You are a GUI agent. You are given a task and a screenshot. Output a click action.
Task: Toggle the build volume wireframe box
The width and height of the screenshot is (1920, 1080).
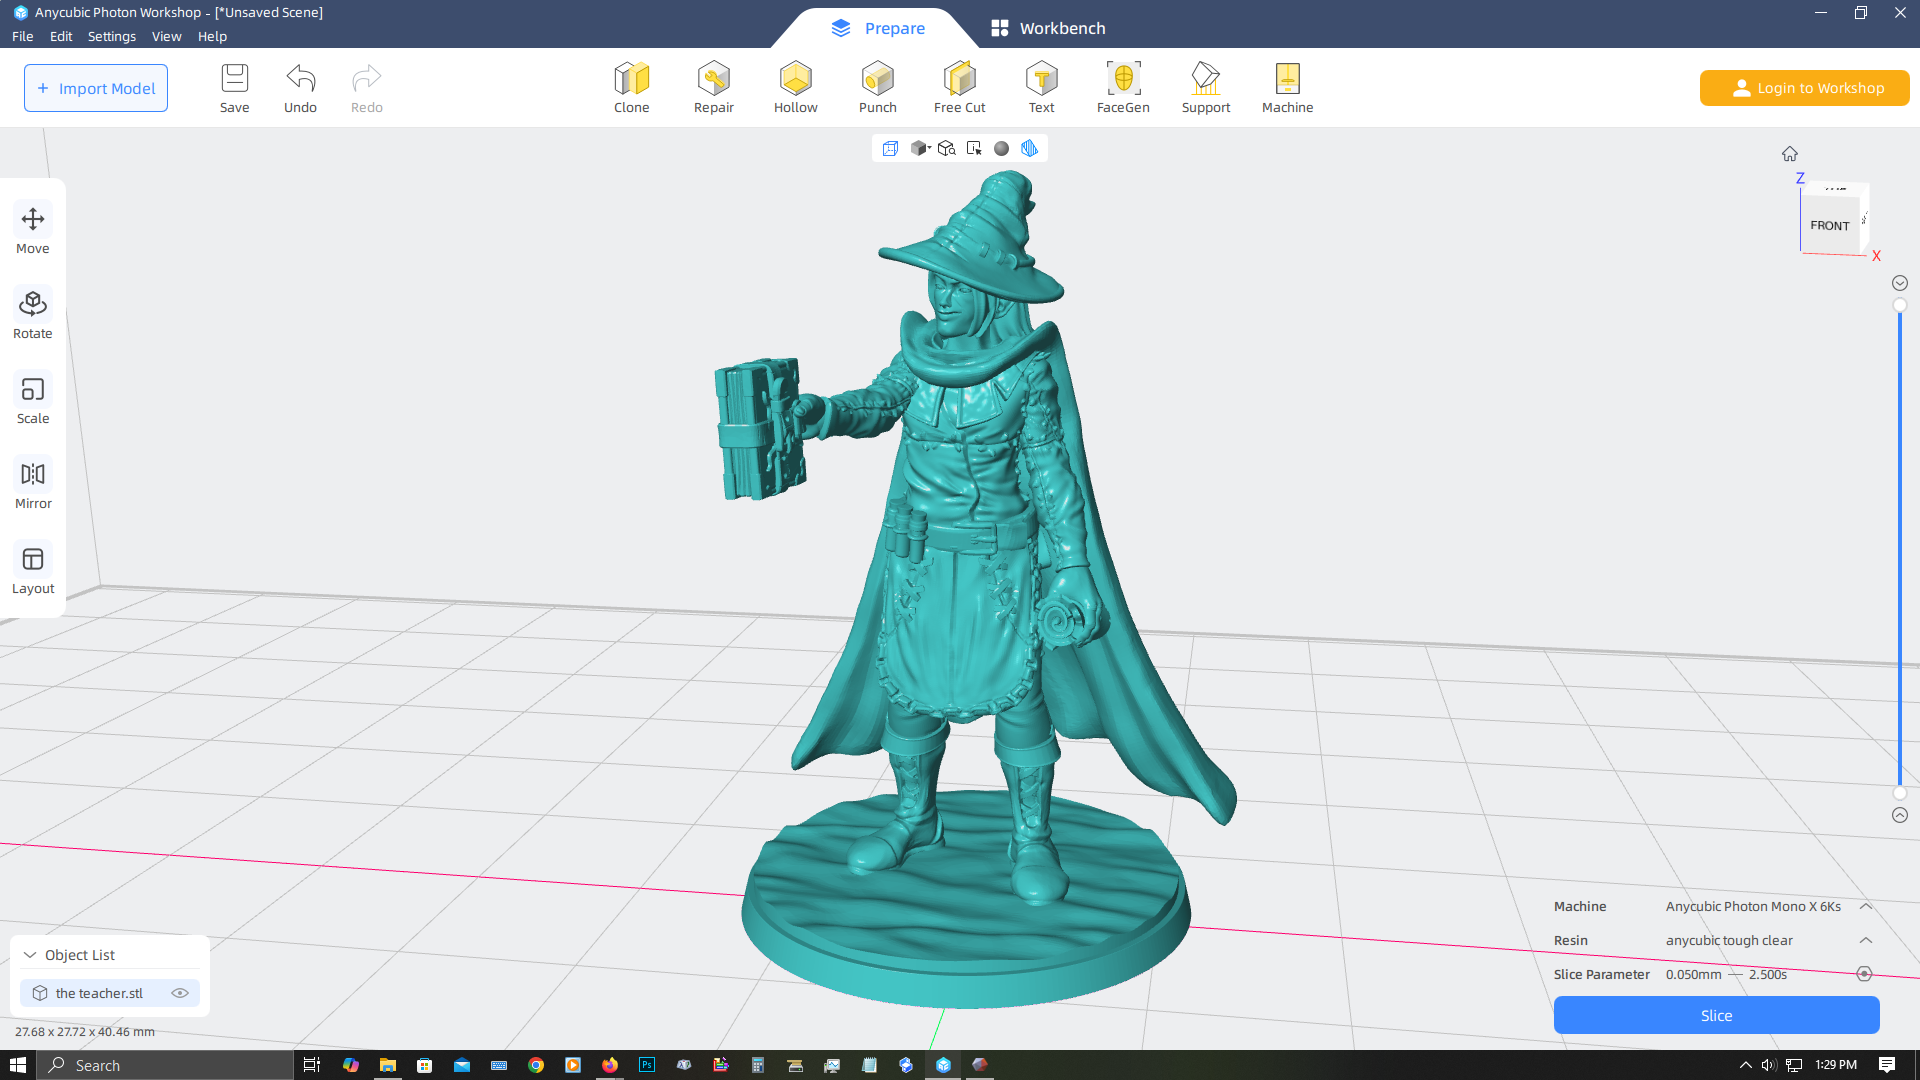[890, 148]
